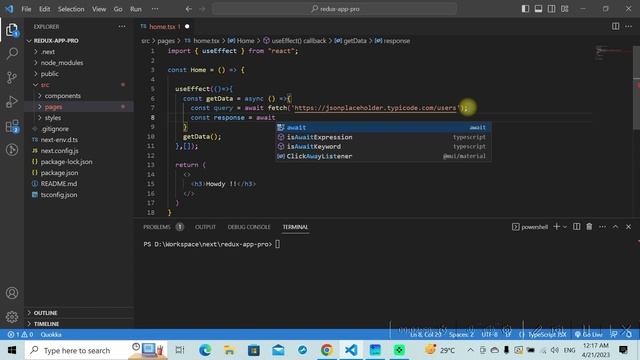Viewport: 640px width, 360px height.
Task: Open the Go menu
Action: click(118, 9)
